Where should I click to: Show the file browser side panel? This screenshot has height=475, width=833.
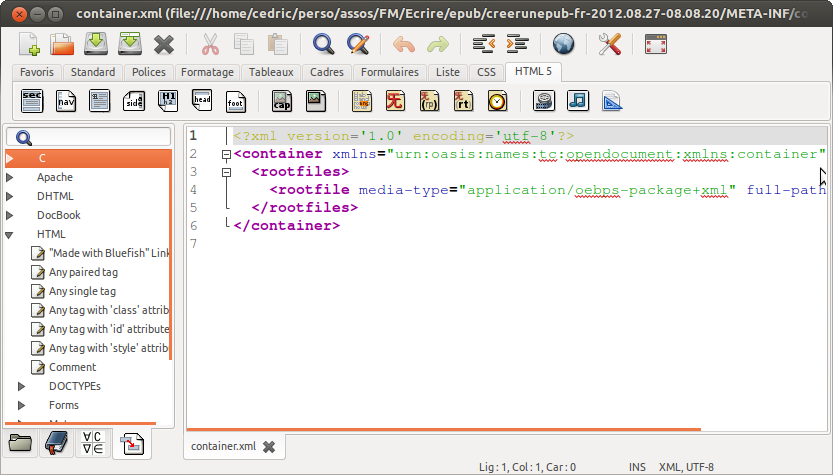20,443
